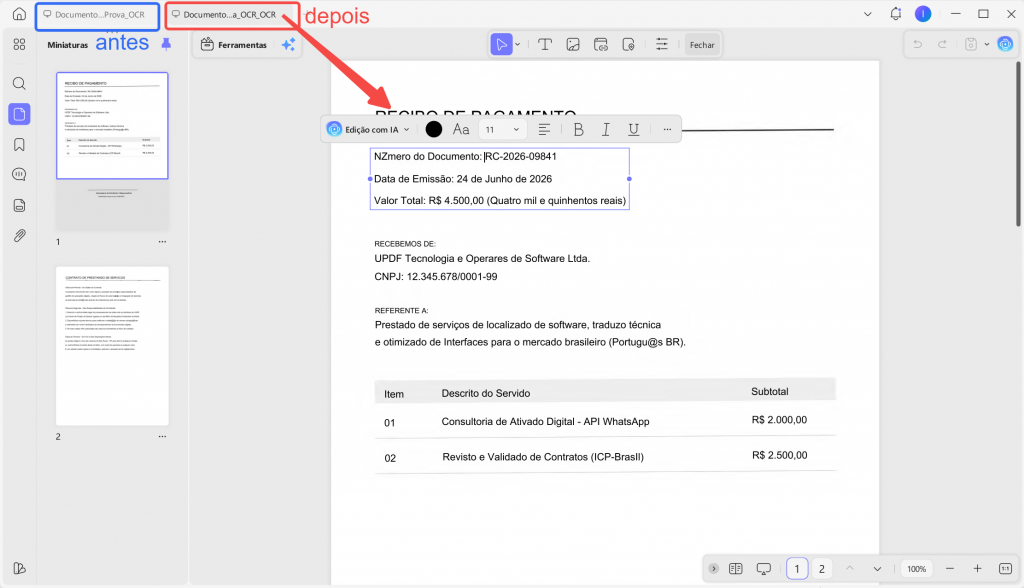Open the black text color swatch
The height and width of the screenshot is (588, 1024).
[x=434, y=129]
